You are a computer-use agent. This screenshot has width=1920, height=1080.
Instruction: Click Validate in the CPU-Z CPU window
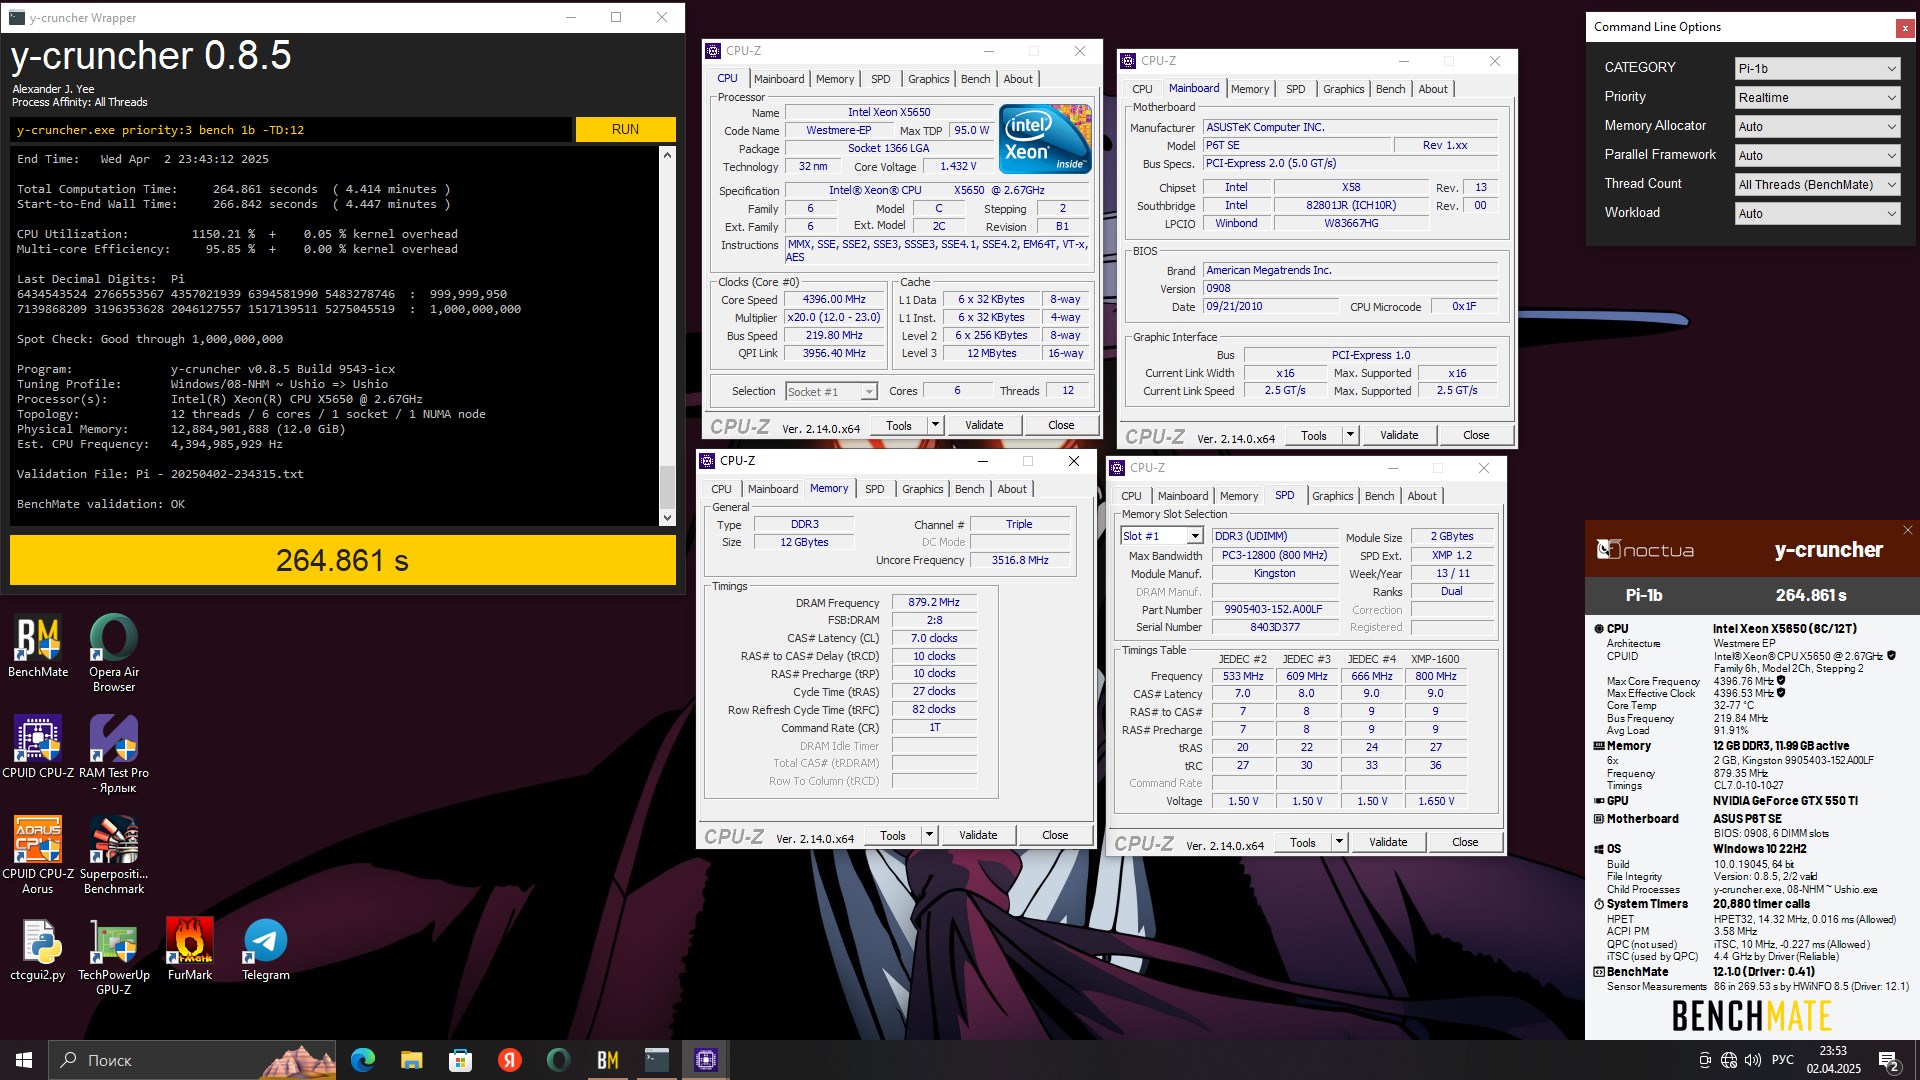pos(984,425)
